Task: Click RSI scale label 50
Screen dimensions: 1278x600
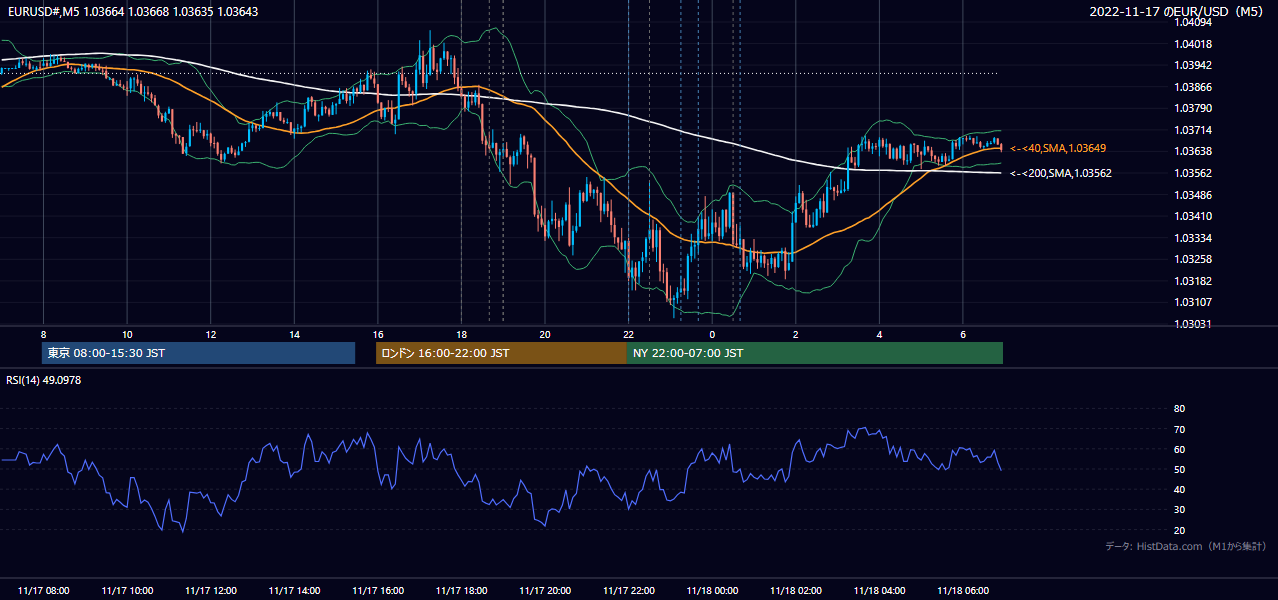Action: coord(1179,469)
